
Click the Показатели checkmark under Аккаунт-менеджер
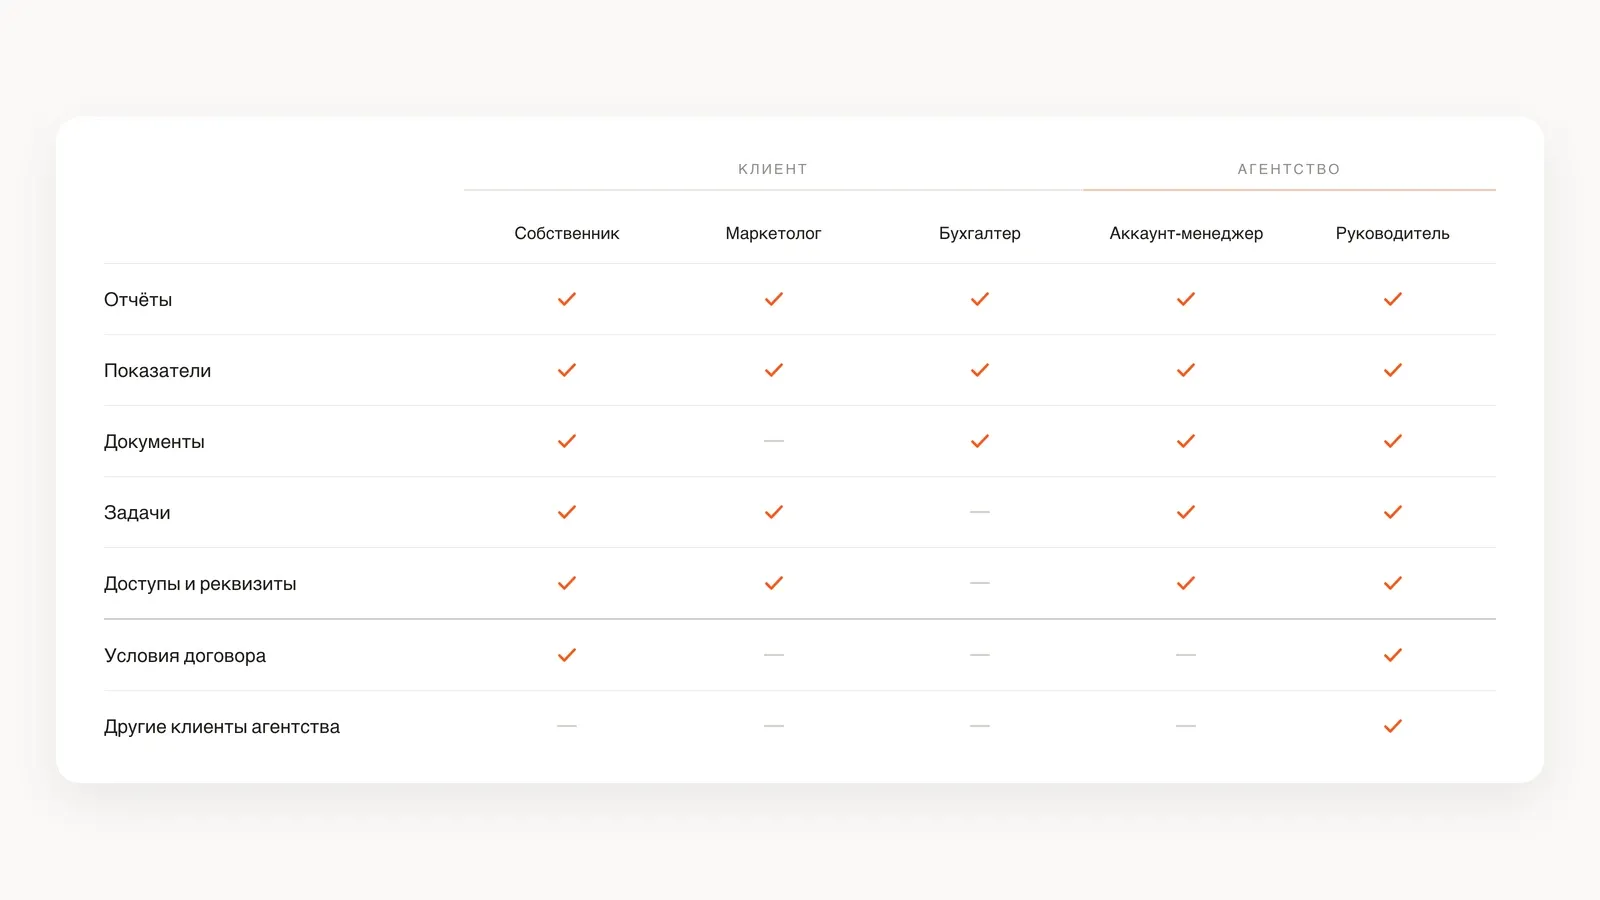[1186, 370]
